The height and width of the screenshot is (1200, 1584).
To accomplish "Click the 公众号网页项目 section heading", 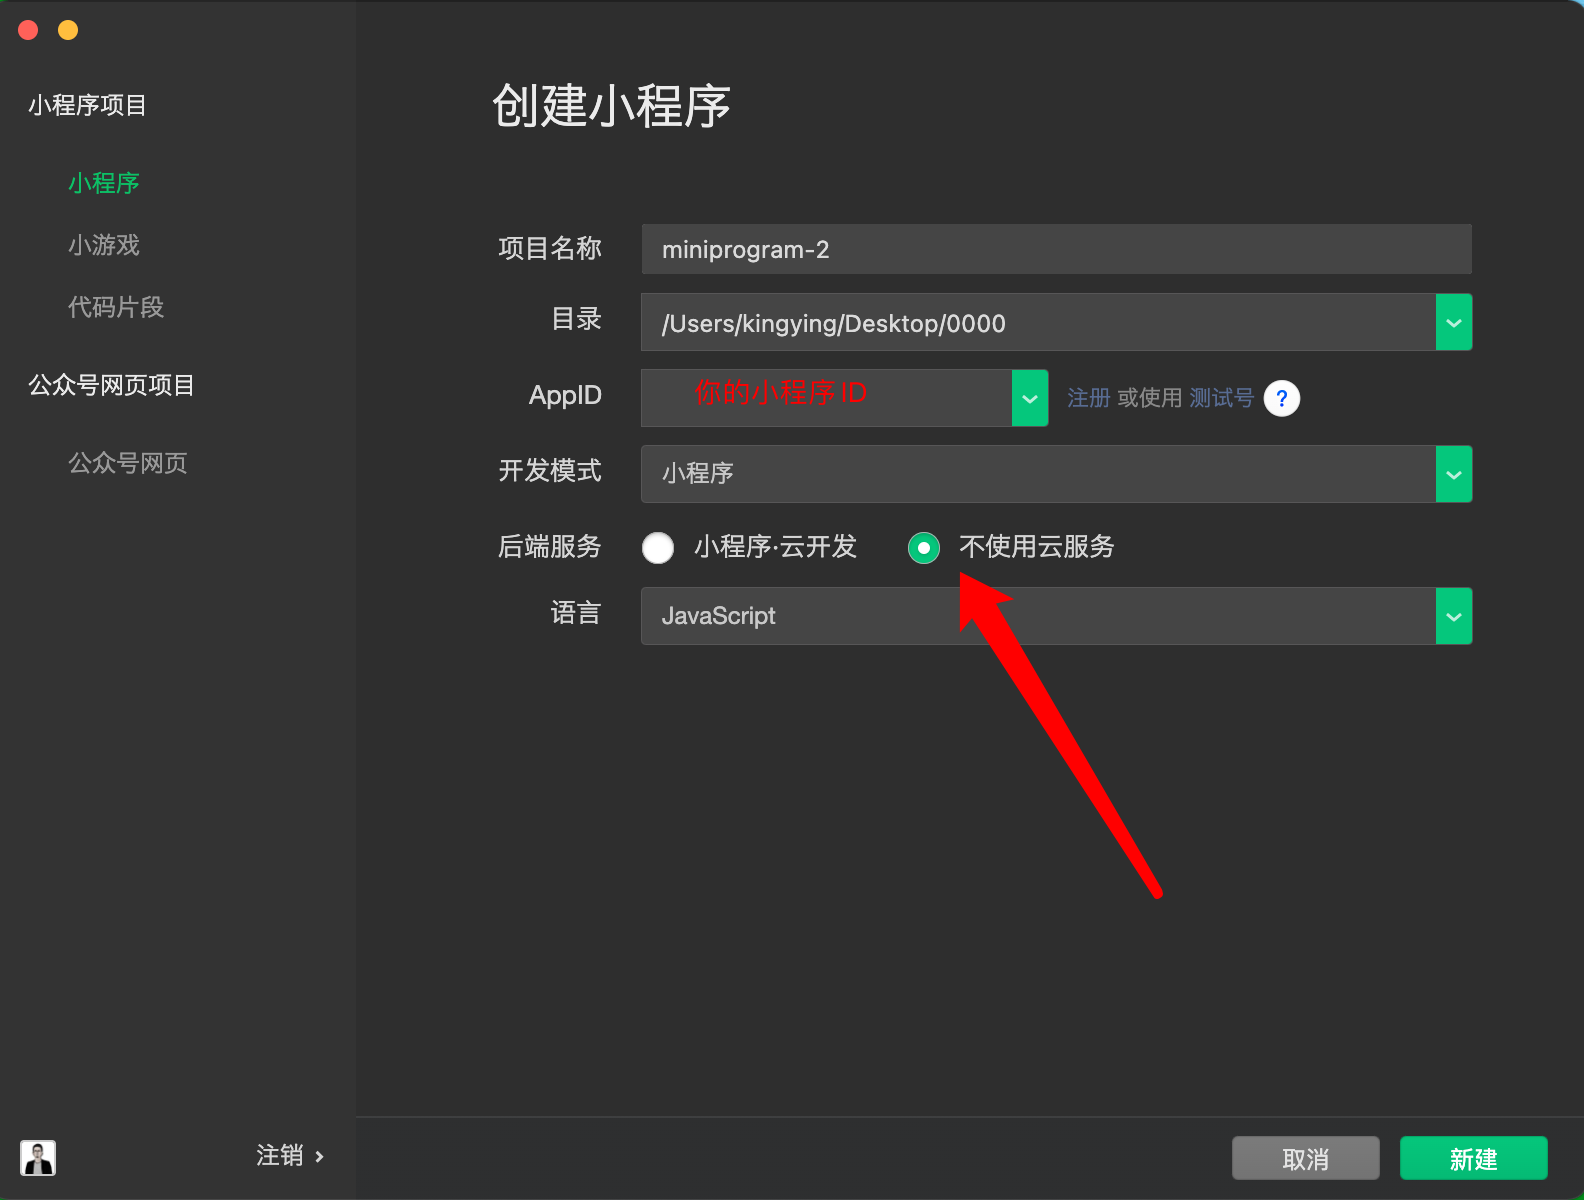I will point(112,385).
